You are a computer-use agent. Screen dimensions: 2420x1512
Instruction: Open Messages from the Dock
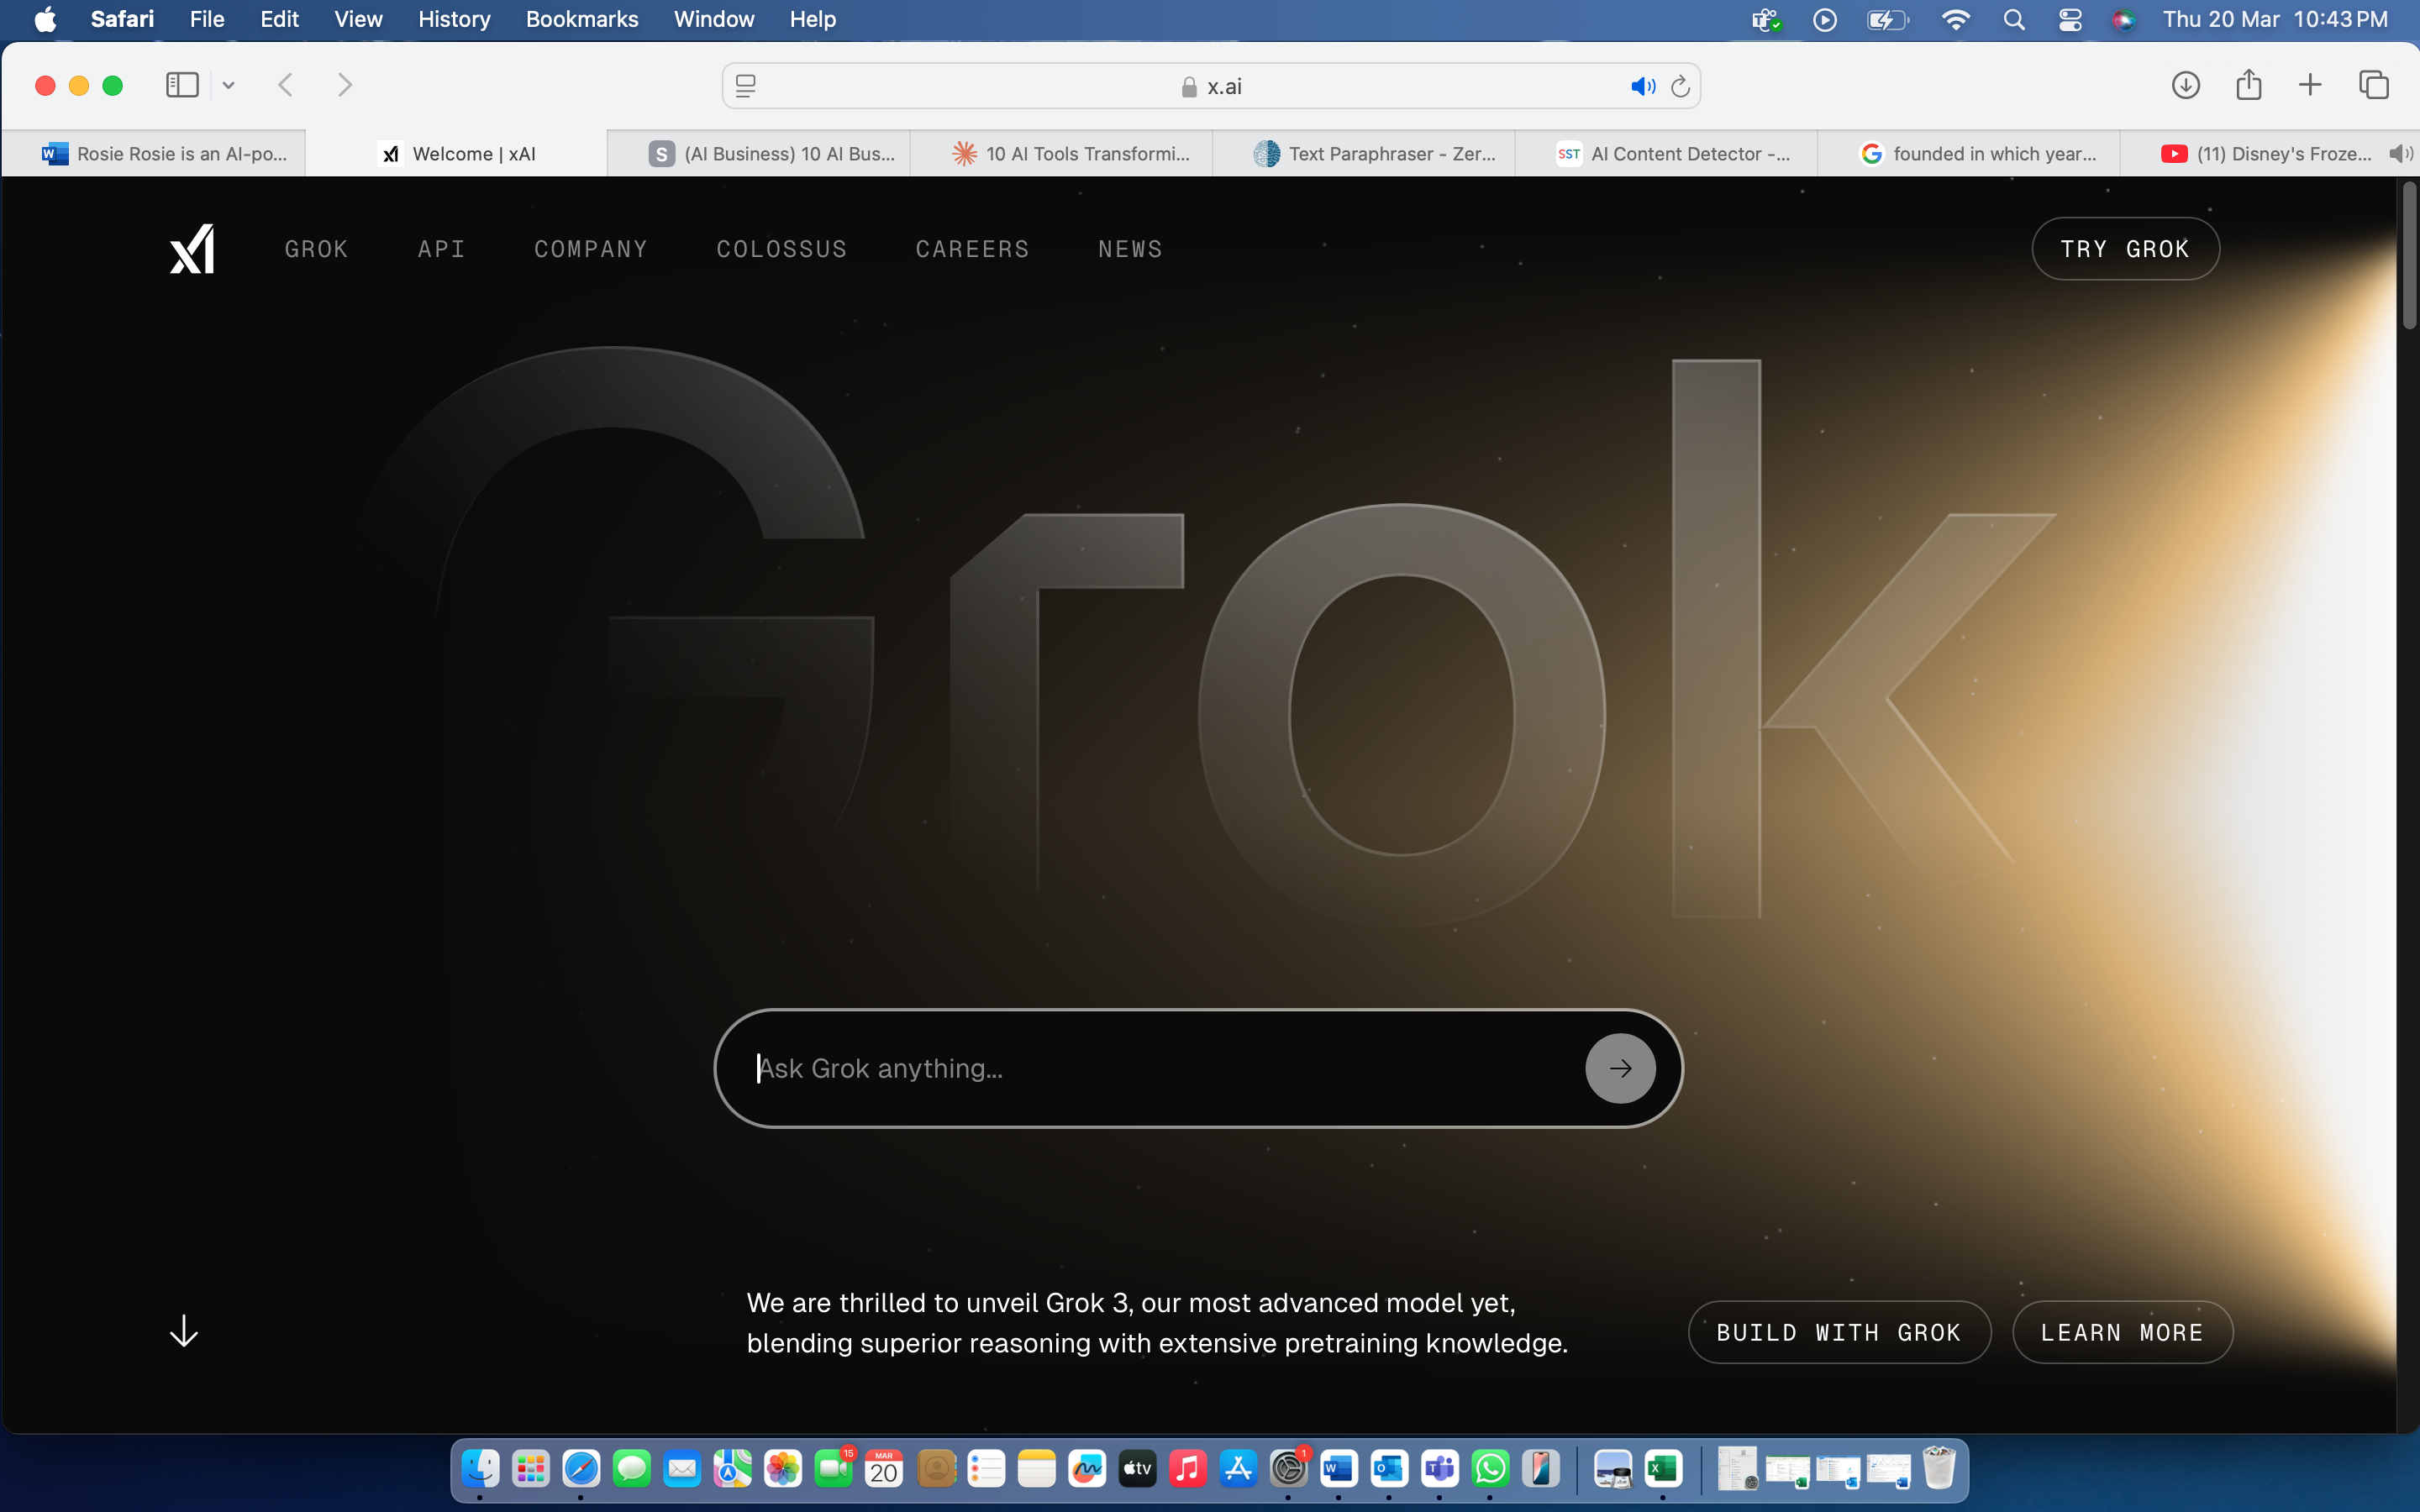coord(631,1468)
